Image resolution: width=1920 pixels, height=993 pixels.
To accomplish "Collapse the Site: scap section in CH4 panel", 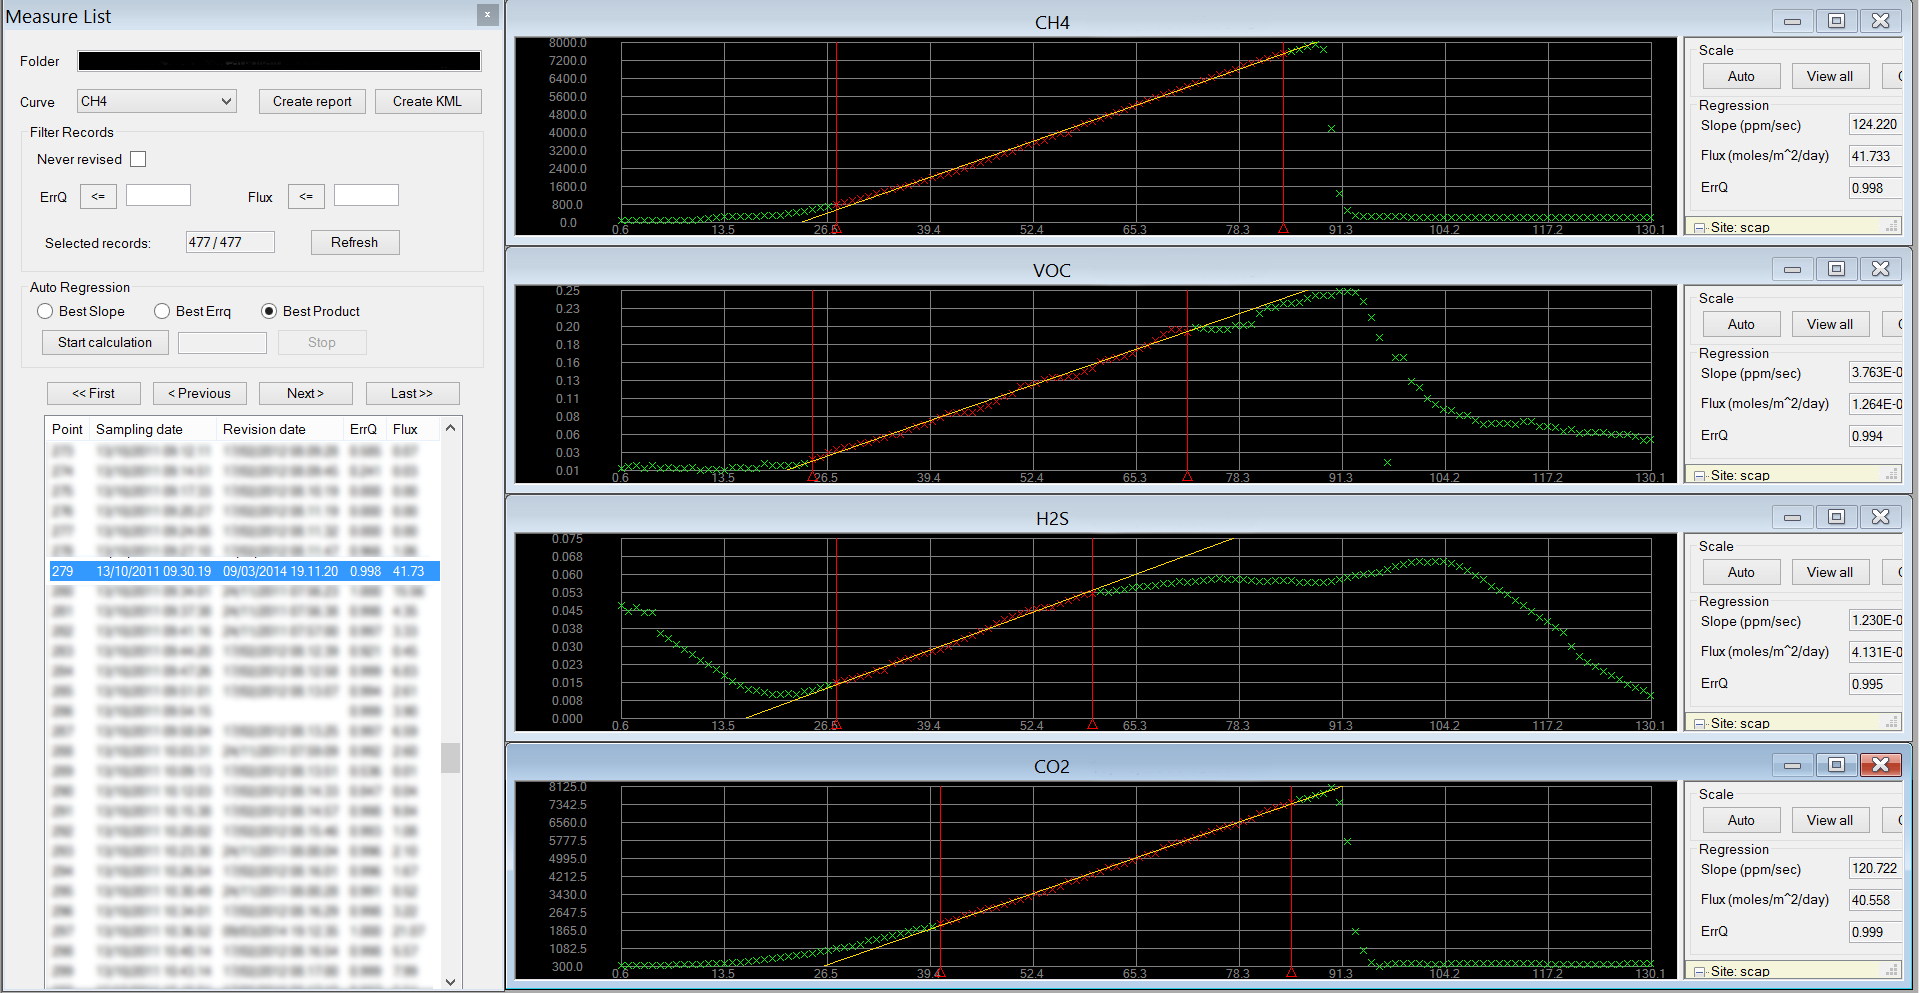I will (x=1700, y=228).
